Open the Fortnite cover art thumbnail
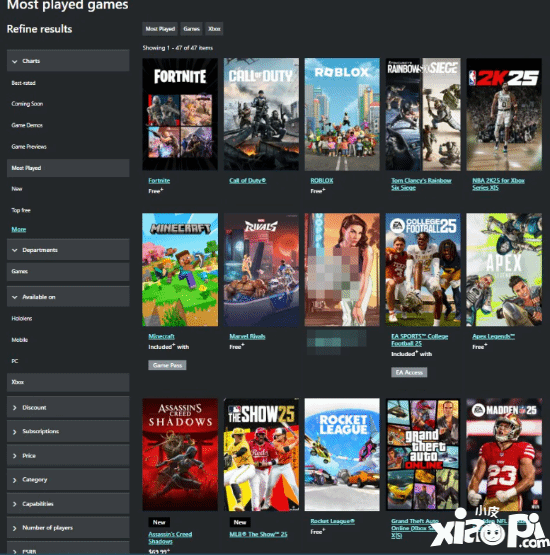This screenshot has height=555, width=550. click(x=180, y=114)
